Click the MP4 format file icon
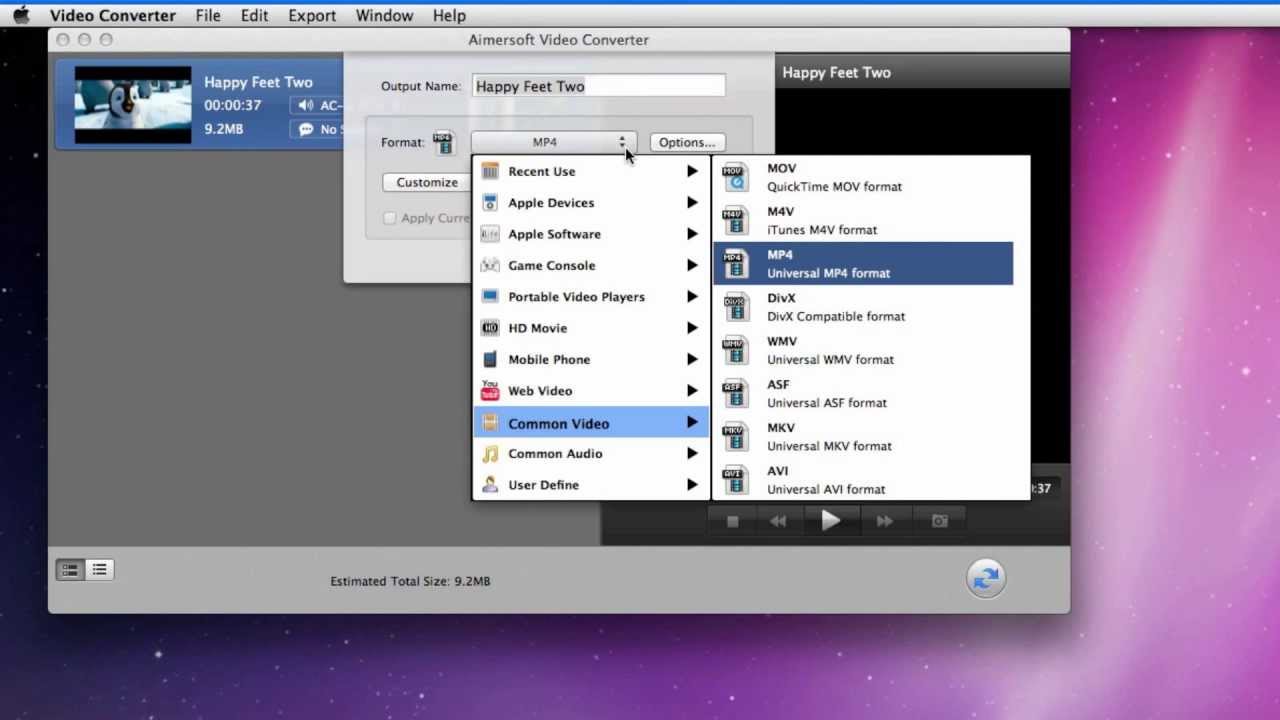Viewport: 1280px width, 720px height. (735, 263)
